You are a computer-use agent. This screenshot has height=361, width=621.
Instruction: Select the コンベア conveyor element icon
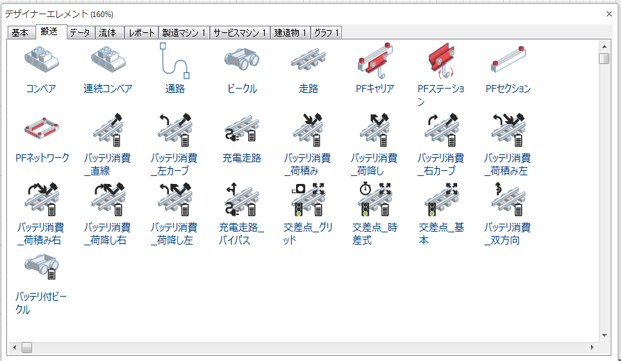coord(42,60)
